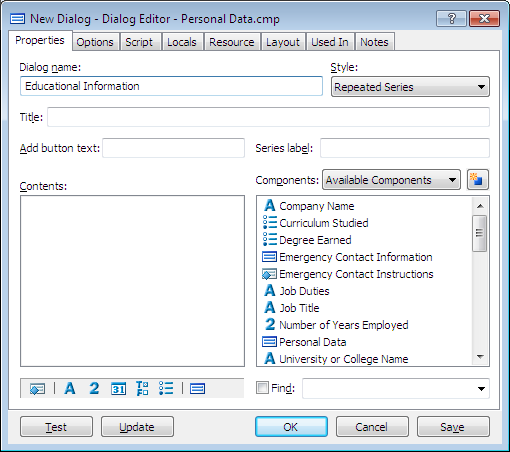Open the Style dropdown showing Repeated Series

[x=410, y=87]
